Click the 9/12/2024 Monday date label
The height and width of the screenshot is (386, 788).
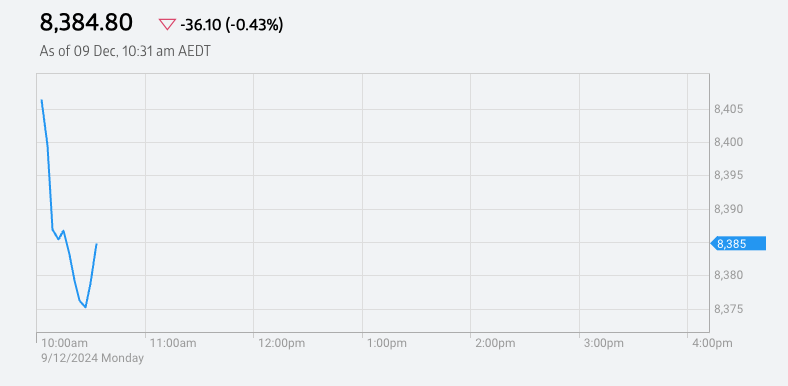click(x=92, y=358)
